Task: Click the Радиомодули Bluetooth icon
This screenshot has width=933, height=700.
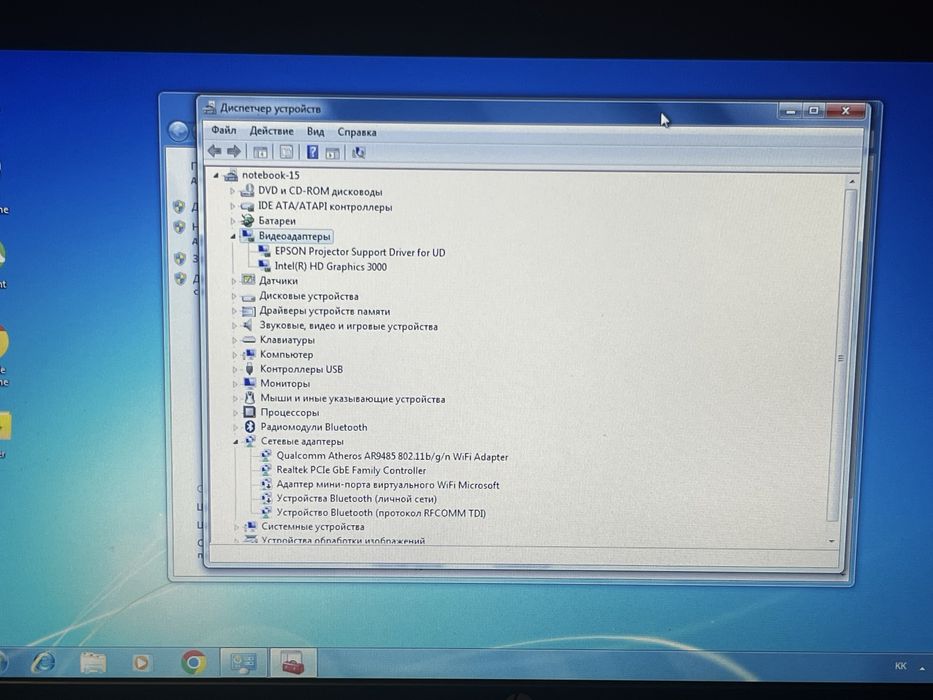Action: click(250, 427)
